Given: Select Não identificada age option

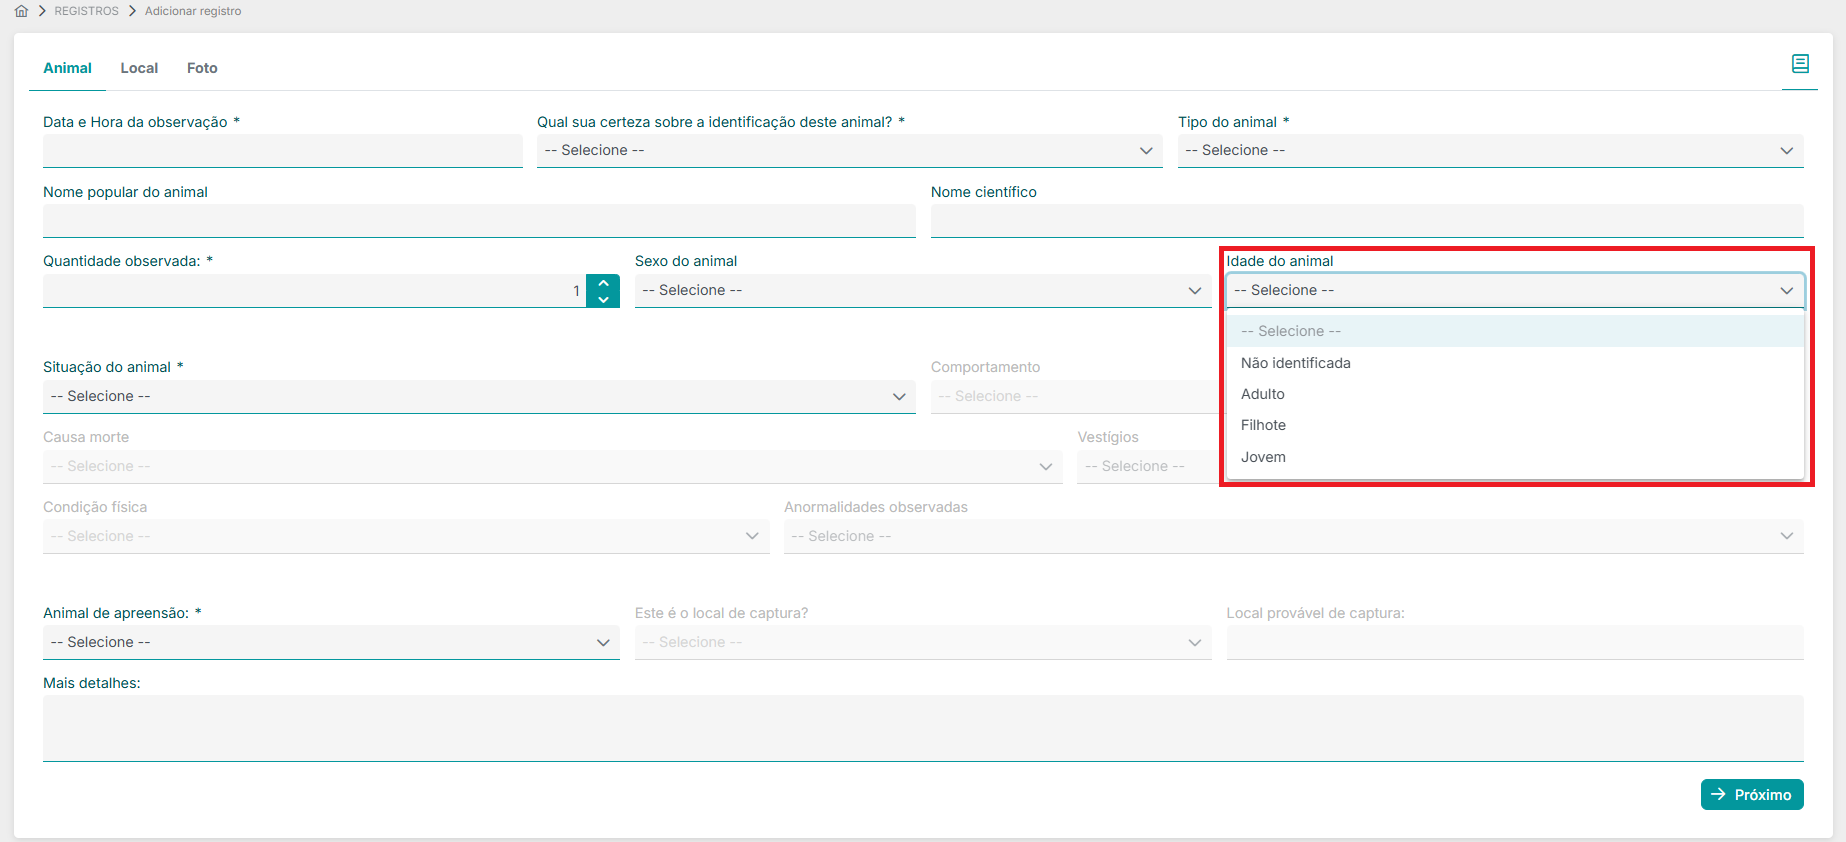Looking at the screenshot, I should 1296,363.
